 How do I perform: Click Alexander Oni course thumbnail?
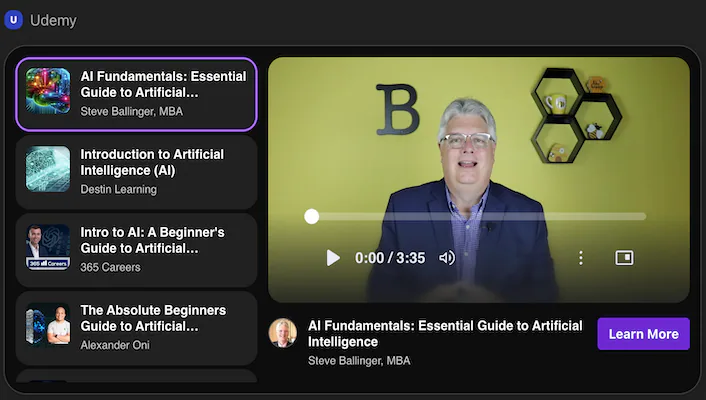(x=48, y=325)
